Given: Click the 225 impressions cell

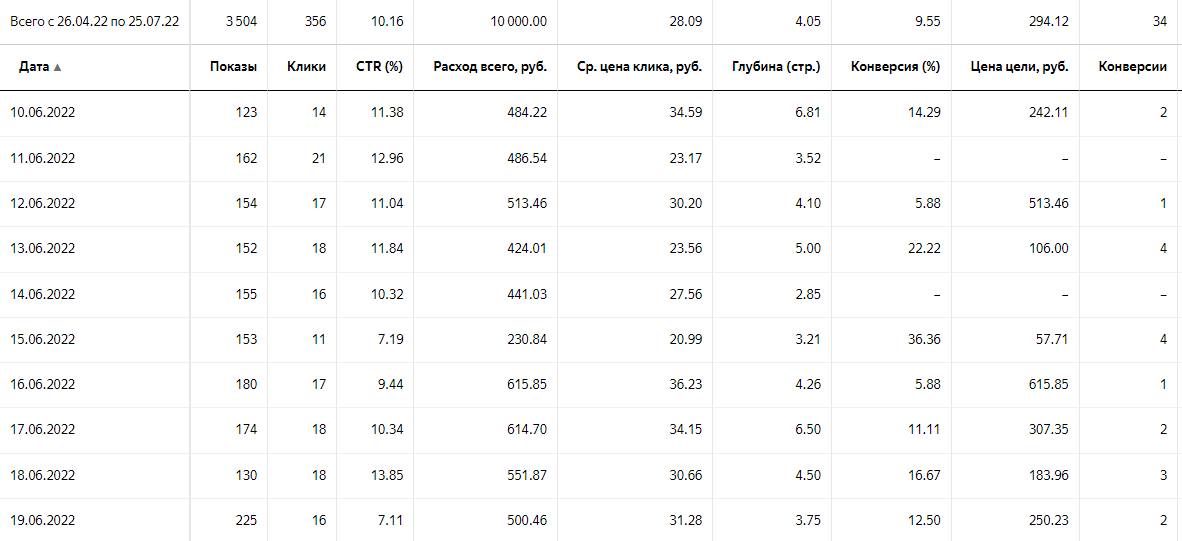Looking at the screenshot, I should [246, 520].
